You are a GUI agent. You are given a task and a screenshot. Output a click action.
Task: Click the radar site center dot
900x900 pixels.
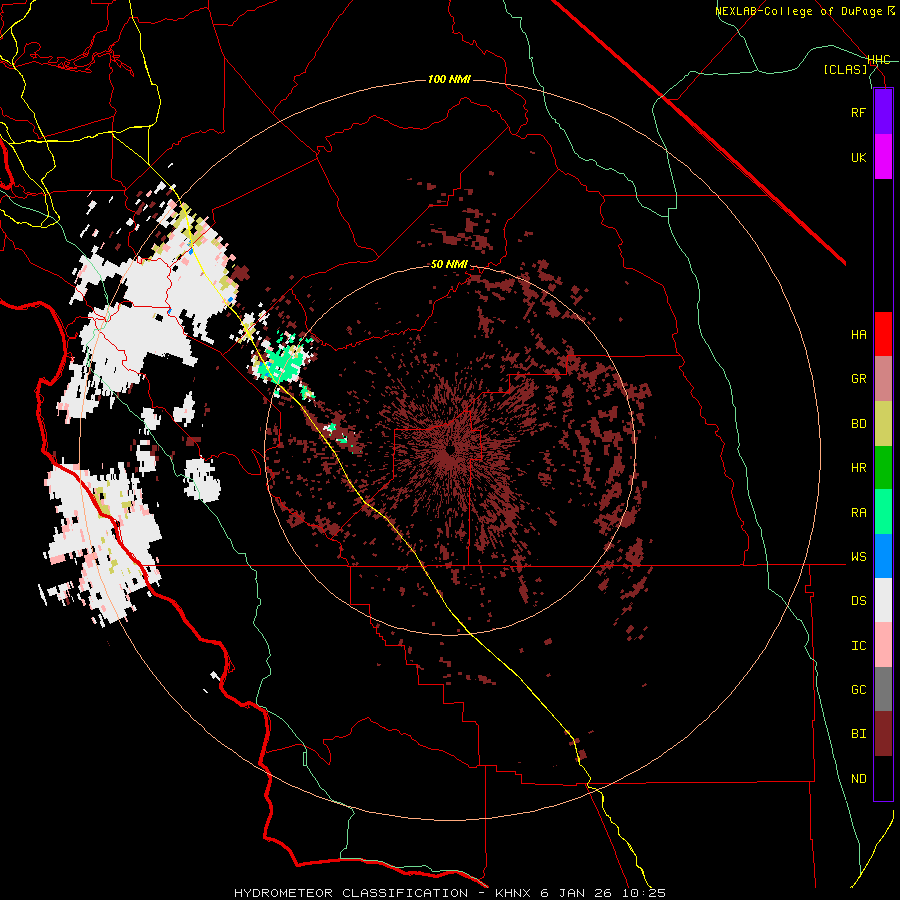pos(449,449)
